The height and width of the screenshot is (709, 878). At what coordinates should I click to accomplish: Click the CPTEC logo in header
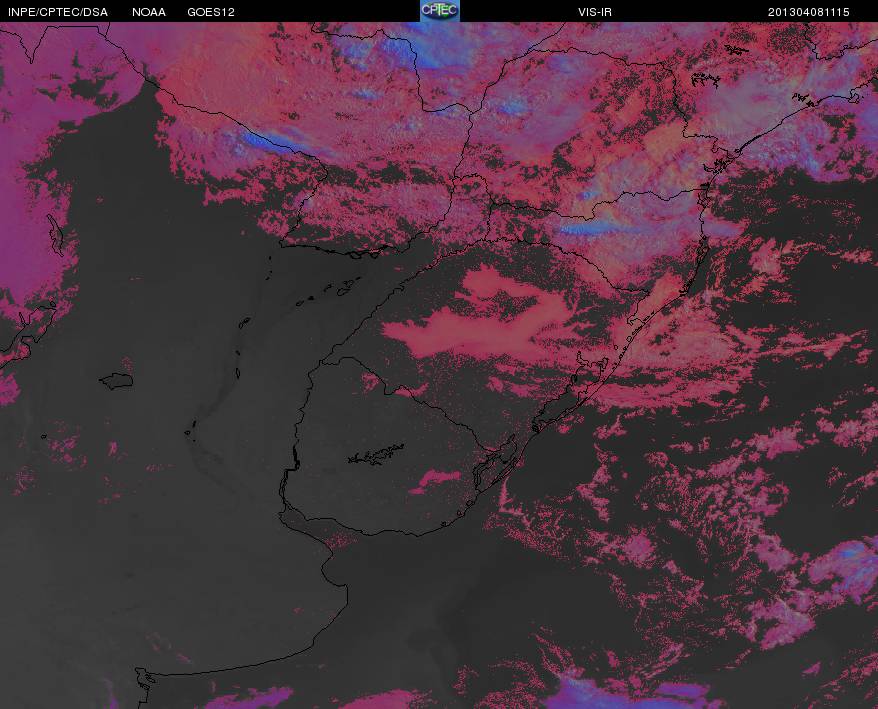[x=440, y=11]
